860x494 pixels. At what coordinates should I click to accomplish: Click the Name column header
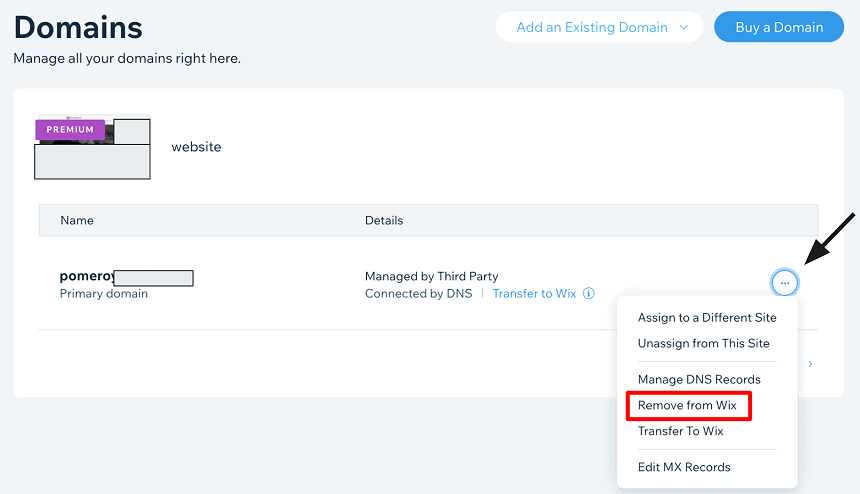coord(77,220)
